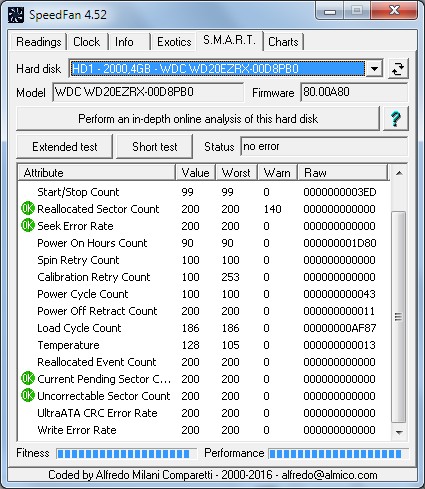
Task: Click raw value 000000001D80
Action: tap(340, 243)
